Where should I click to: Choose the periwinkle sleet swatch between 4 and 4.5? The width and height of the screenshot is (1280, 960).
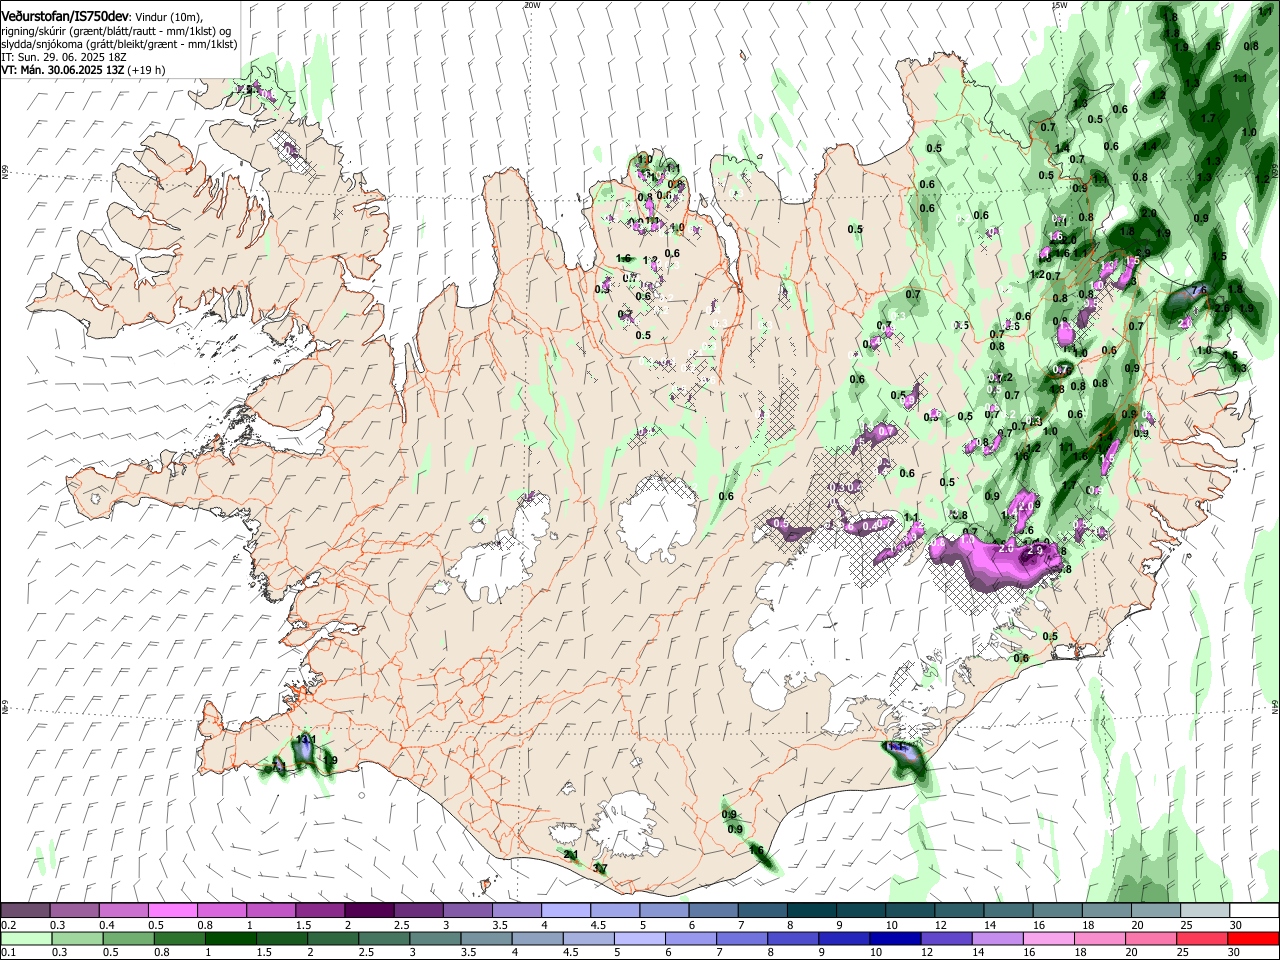(566, 911)
